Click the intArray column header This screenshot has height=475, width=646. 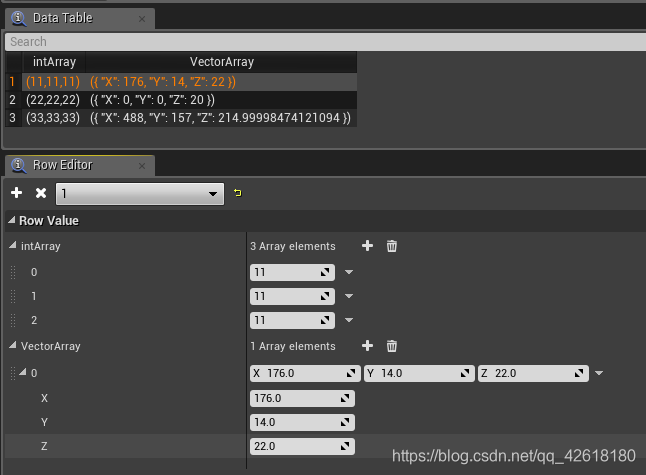click(54, 62)
